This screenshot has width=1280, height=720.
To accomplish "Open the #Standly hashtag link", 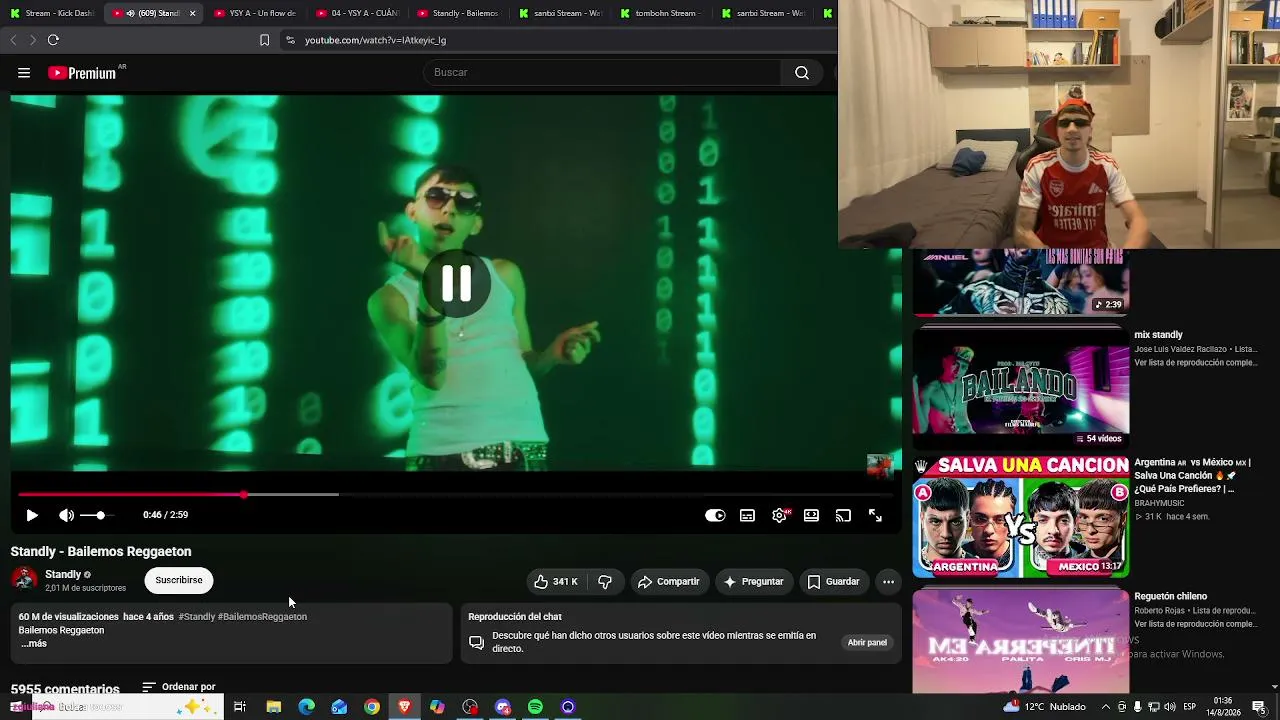I will coord(197,617).
